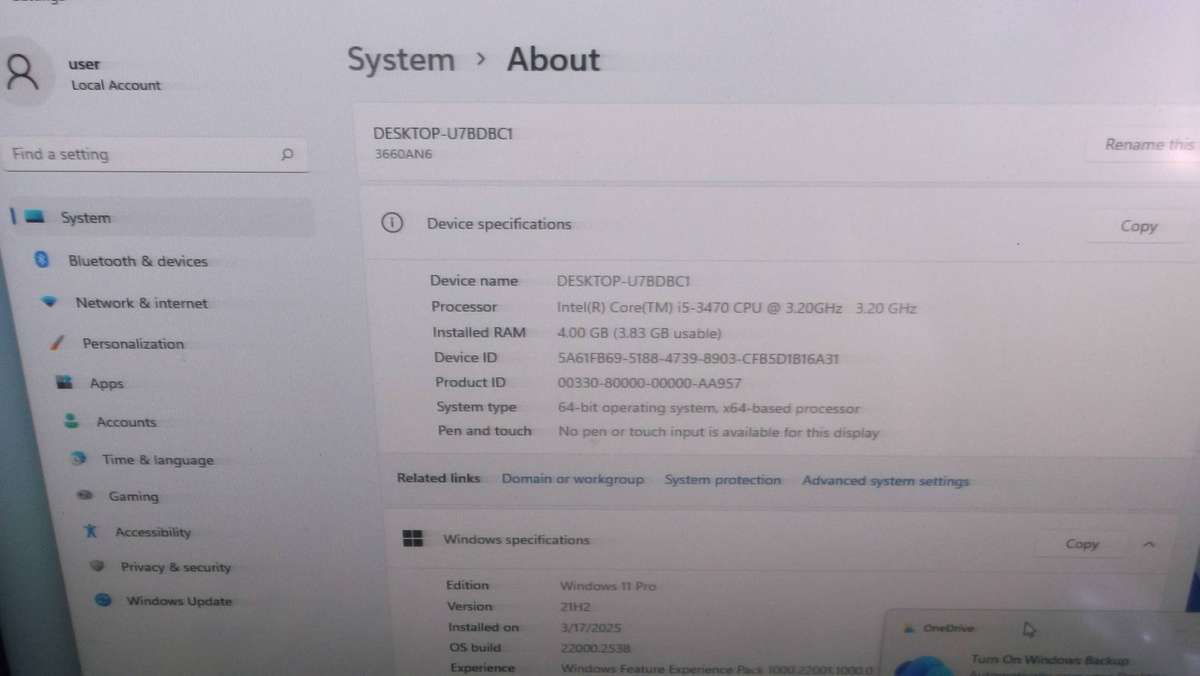Click the Privacy & security shield icon
This screenshot has height=676, width=1200.
coord(97,566)
